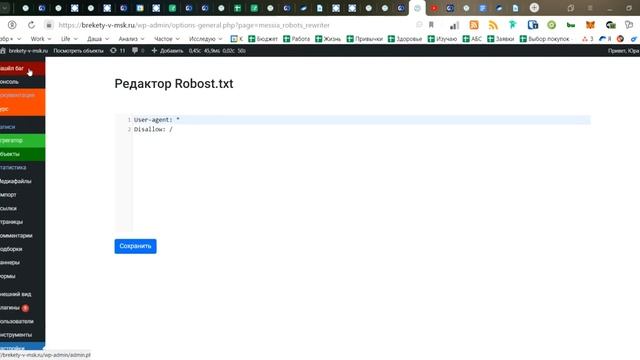
Task: Open the Работа bookmark
Action: click(296, 39)
